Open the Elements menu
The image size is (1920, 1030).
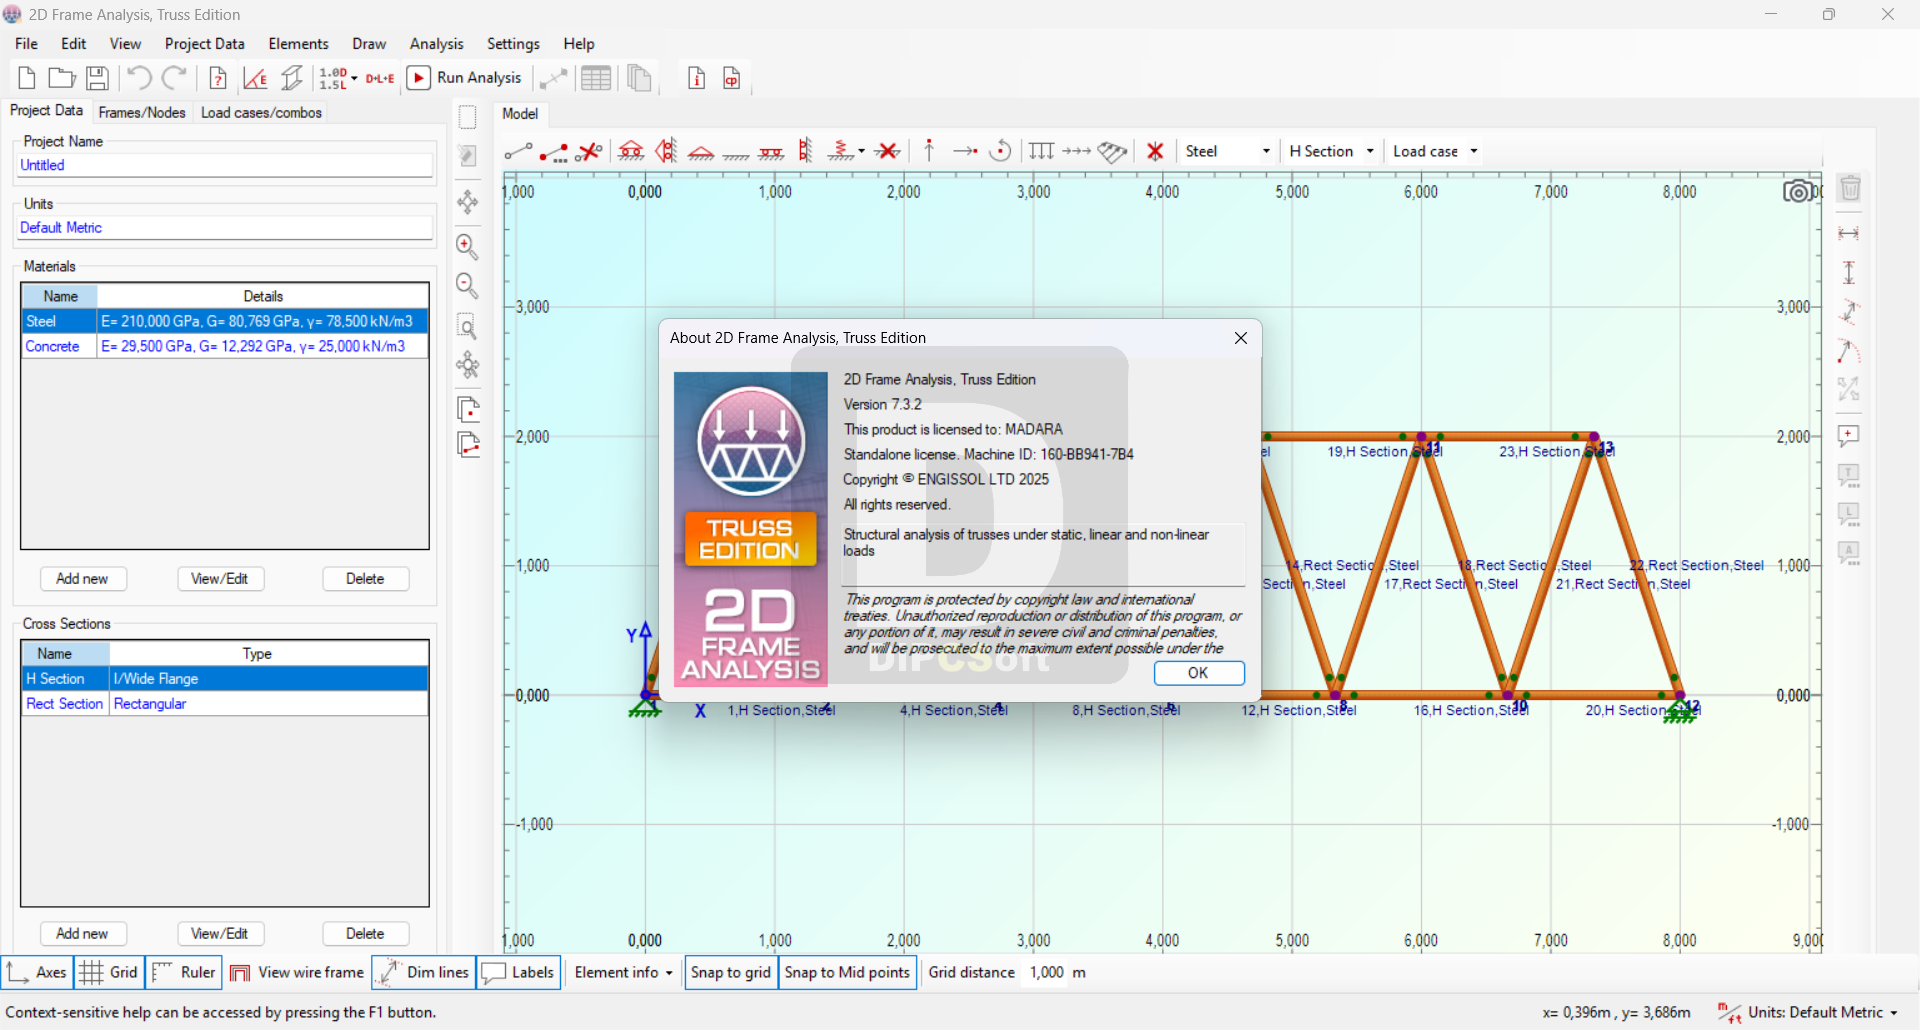[x=298, y=44]
